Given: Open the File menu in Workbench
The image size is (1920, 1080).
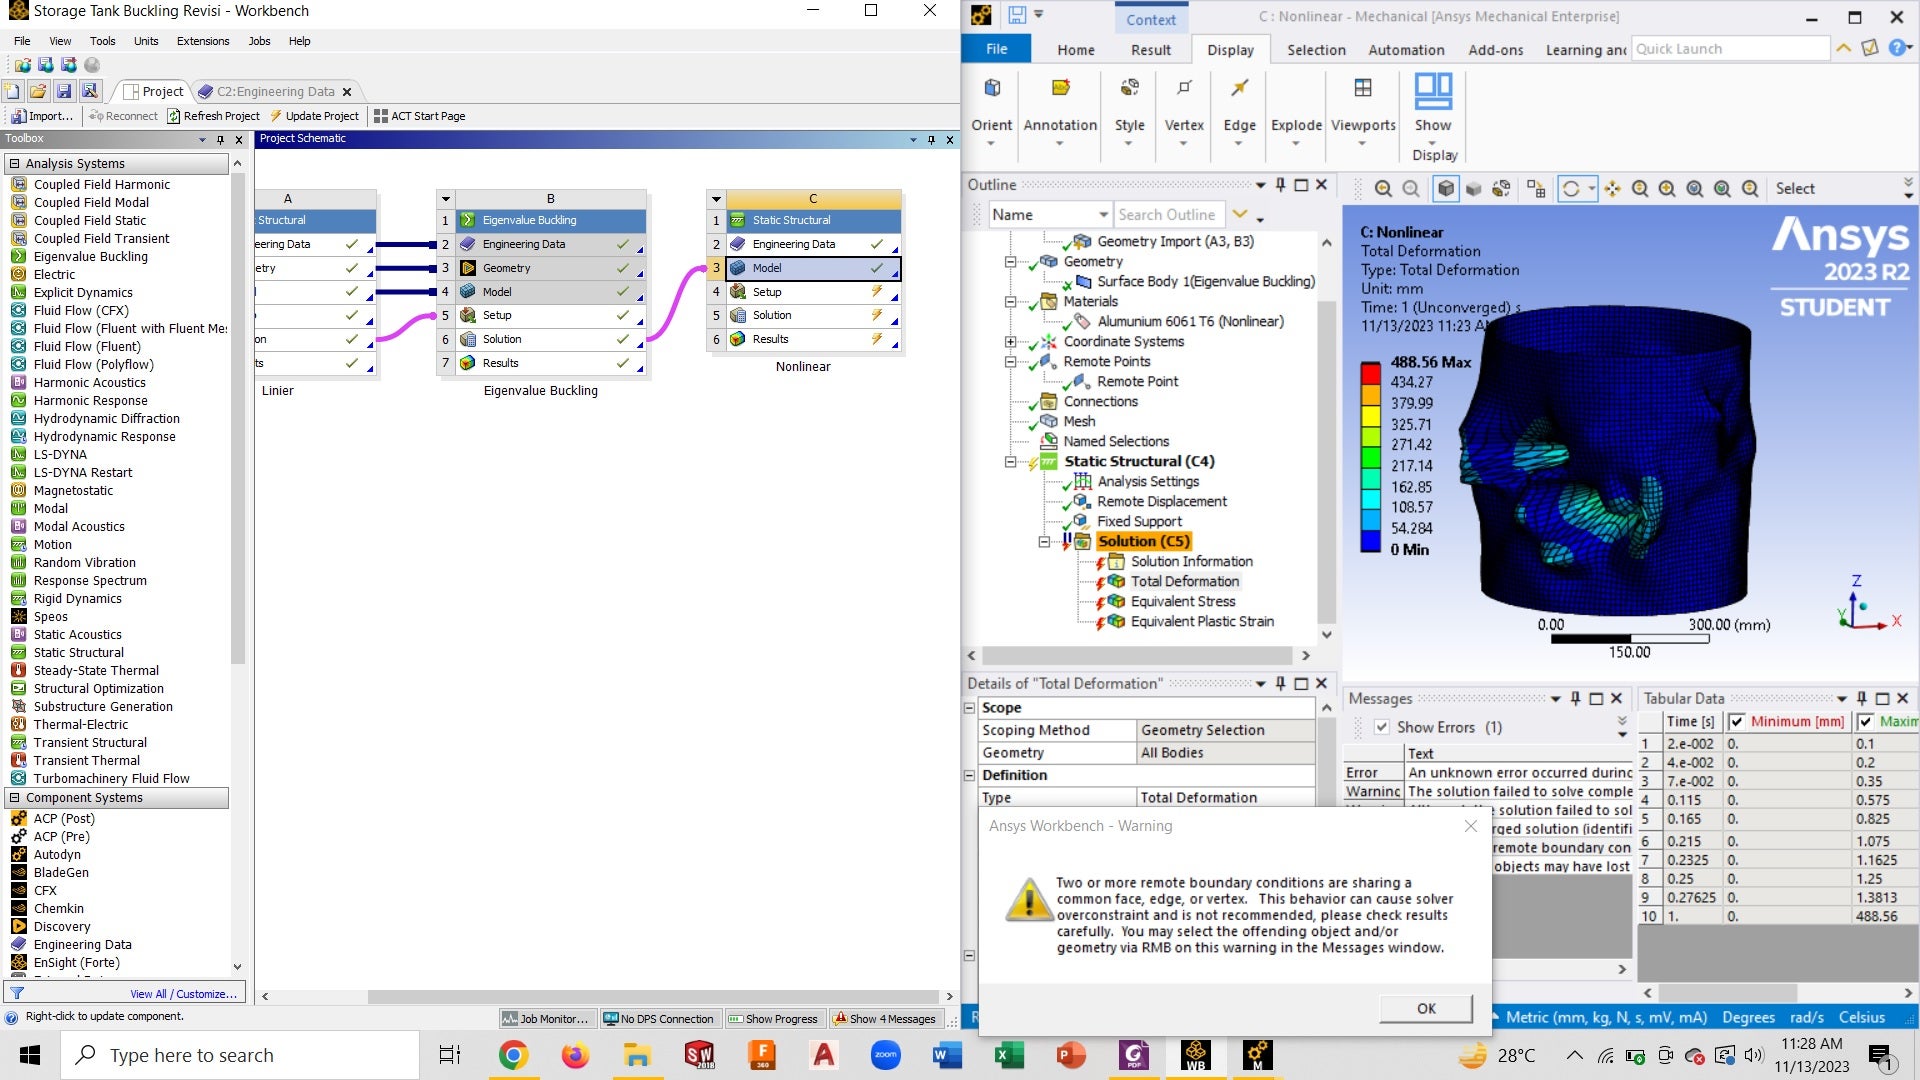Looking at the screenshot, I should (22, 41).
